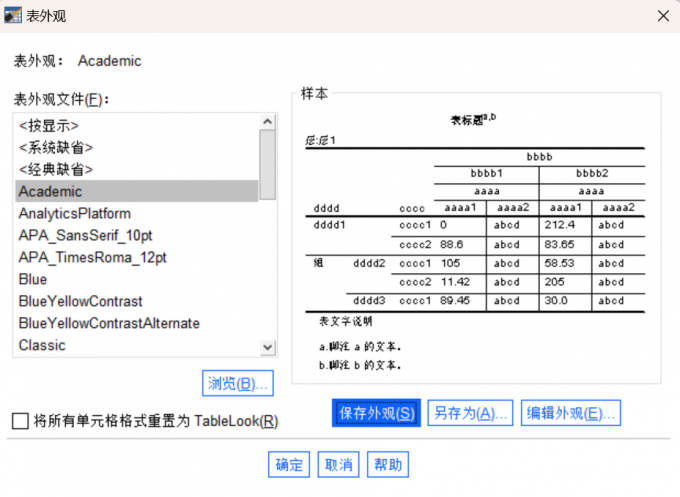
Task: Click list scrollbar down arrow
Action: point(268,347)
